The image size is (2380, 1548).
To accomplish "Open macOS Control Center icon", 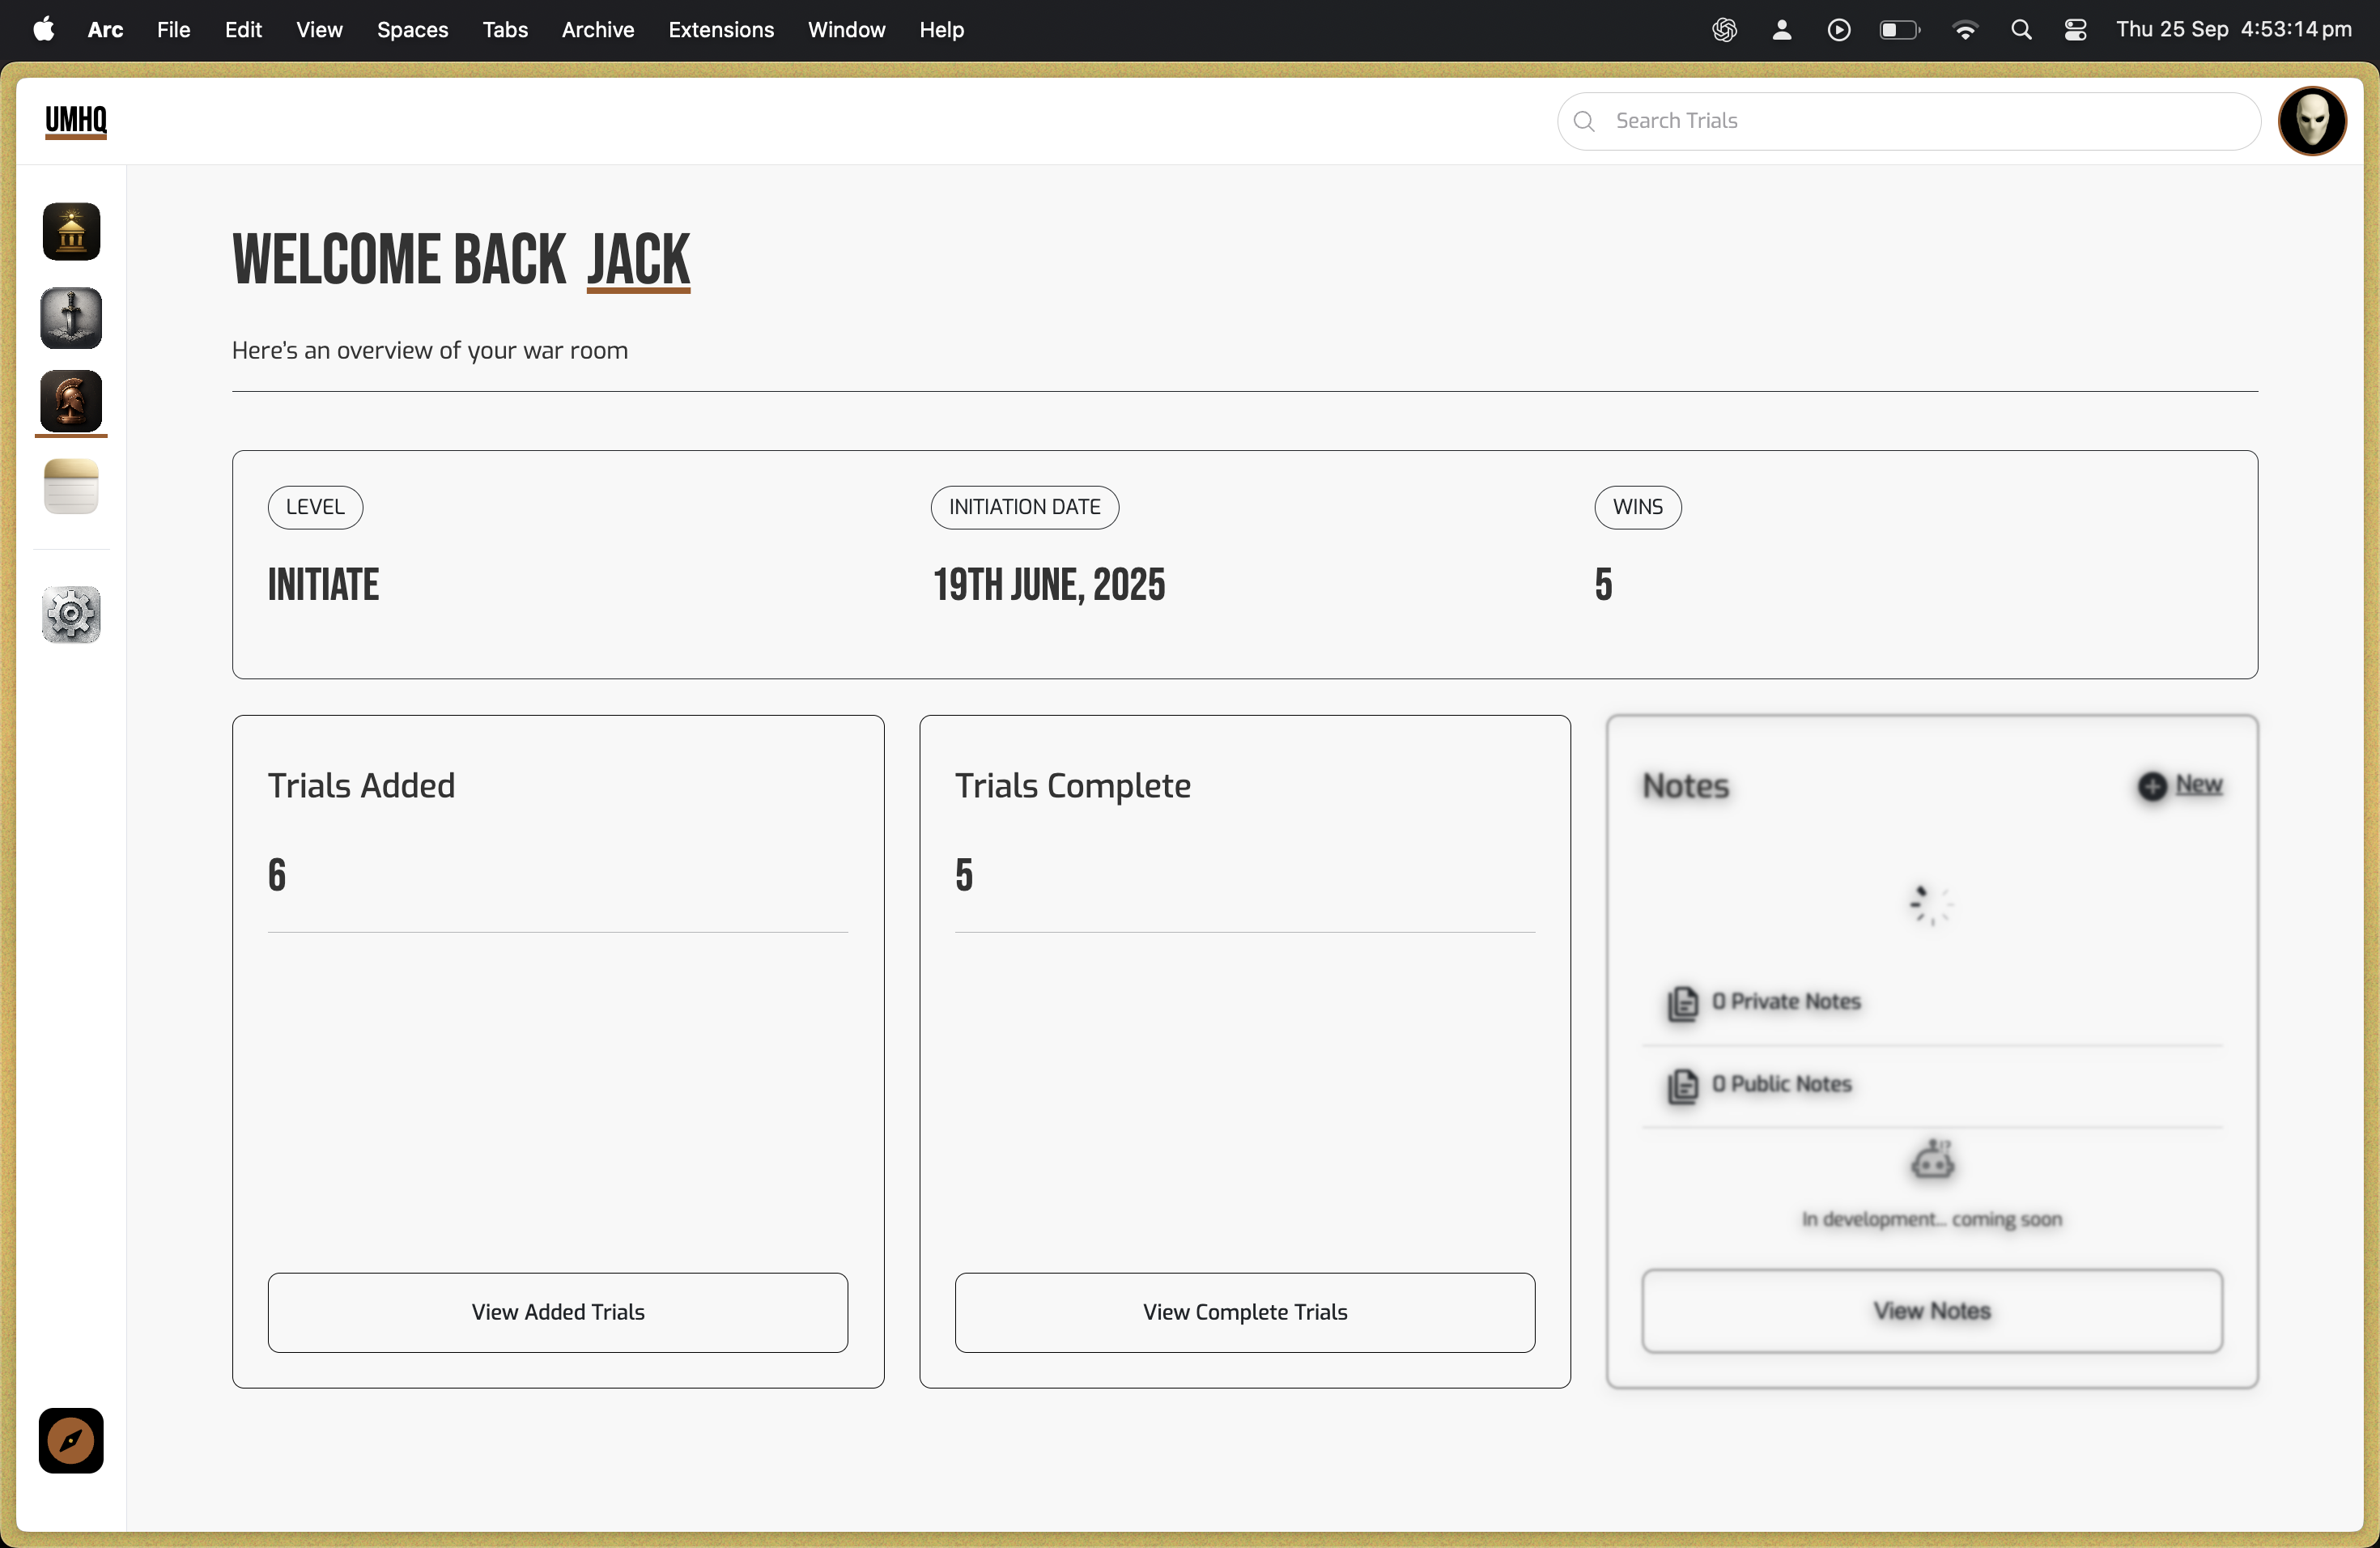I will coord(2075,30).
